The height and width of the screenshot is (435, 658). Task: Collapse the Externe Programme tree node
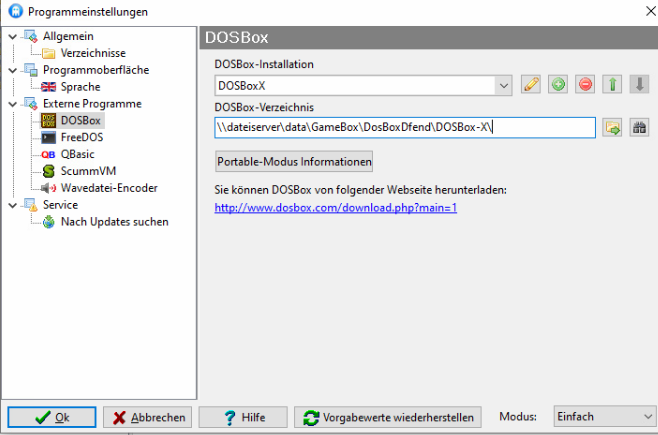click(12, 104)
